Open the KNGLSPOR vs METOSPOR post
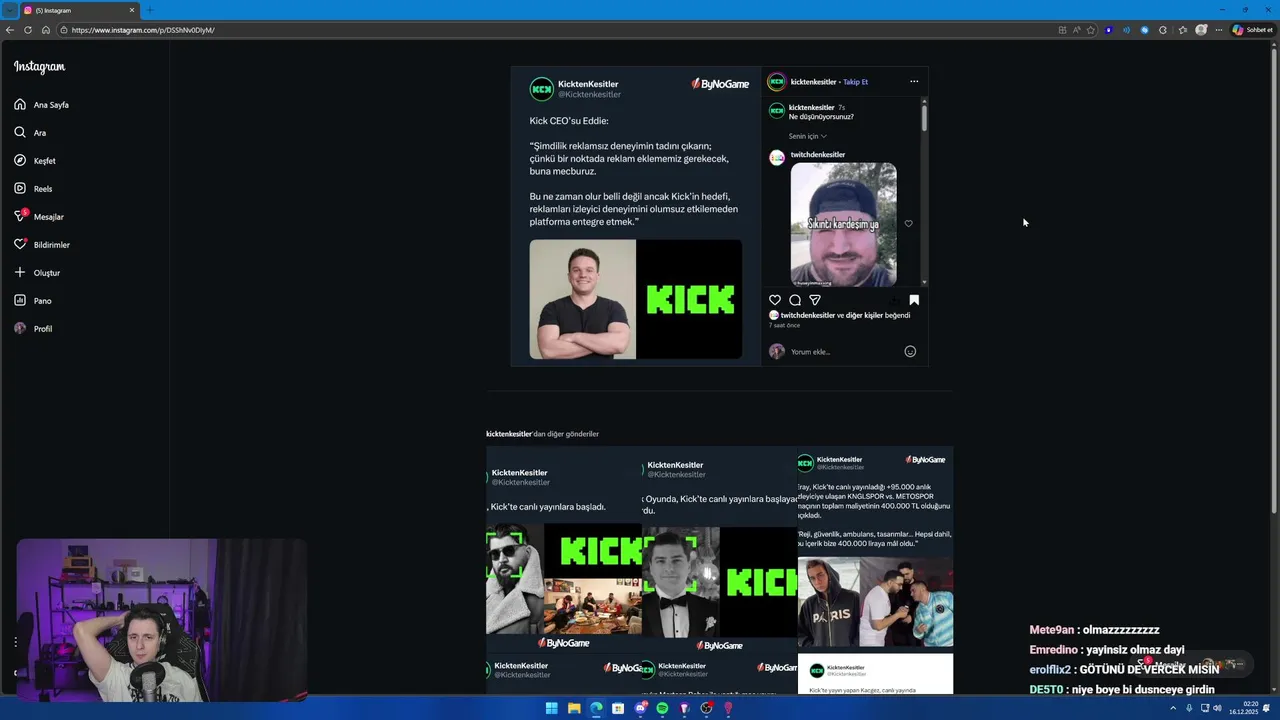Screen dimensions: 1280x720 click(875, 549)
